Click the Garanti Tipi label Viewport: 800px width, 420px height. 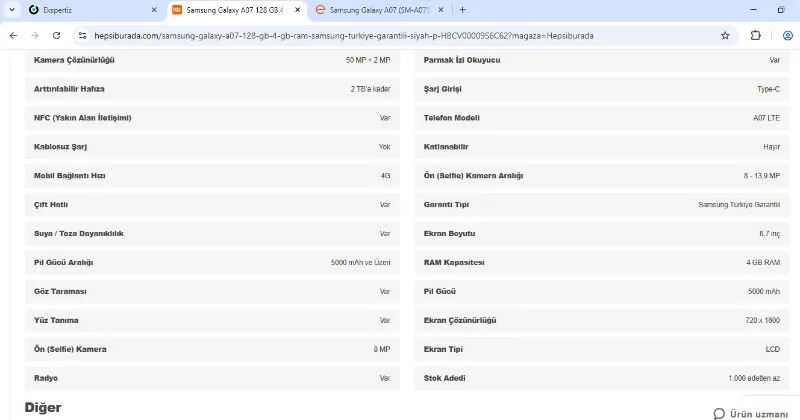(446, 205)
